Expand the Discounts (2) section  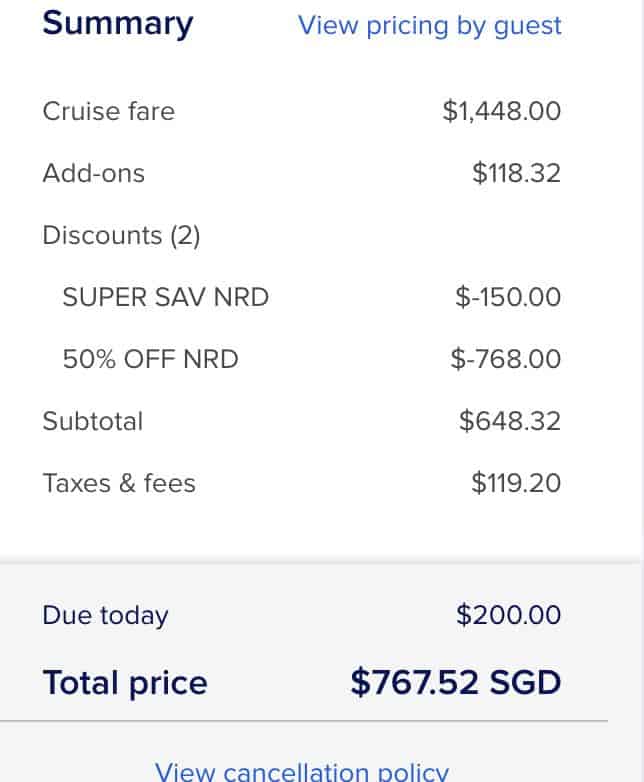coord(121,235)
